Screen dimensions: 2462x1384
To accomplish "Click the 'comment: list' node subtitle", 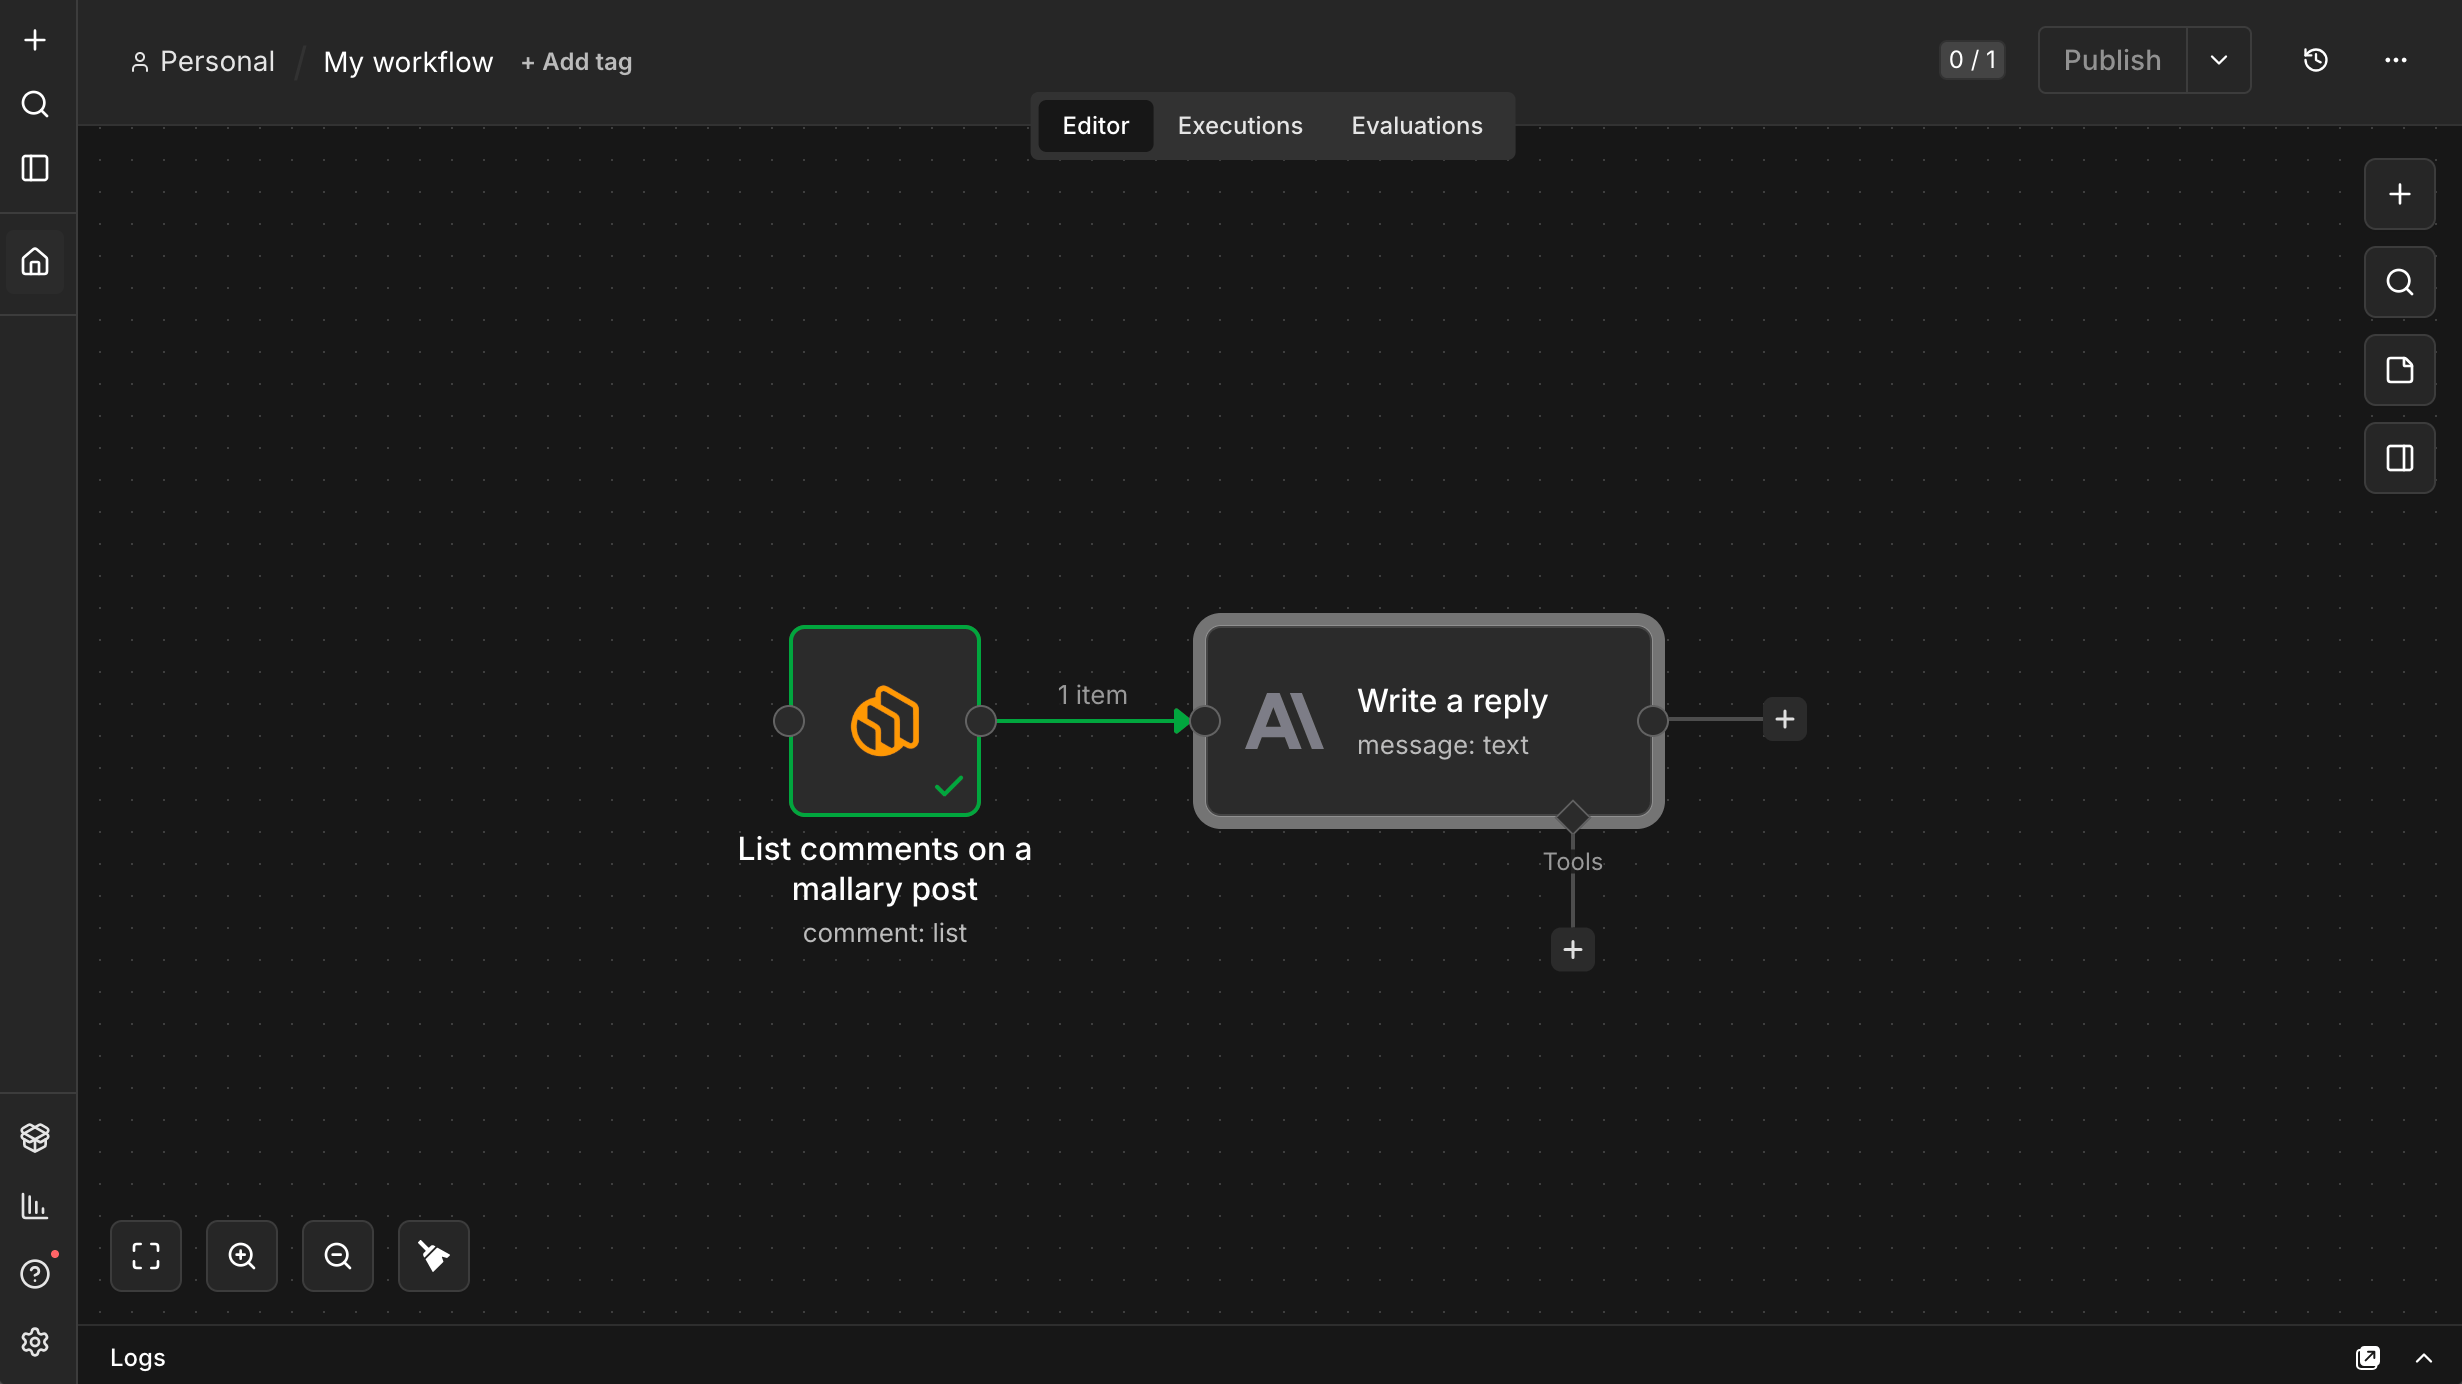I will tap(885, 933).
